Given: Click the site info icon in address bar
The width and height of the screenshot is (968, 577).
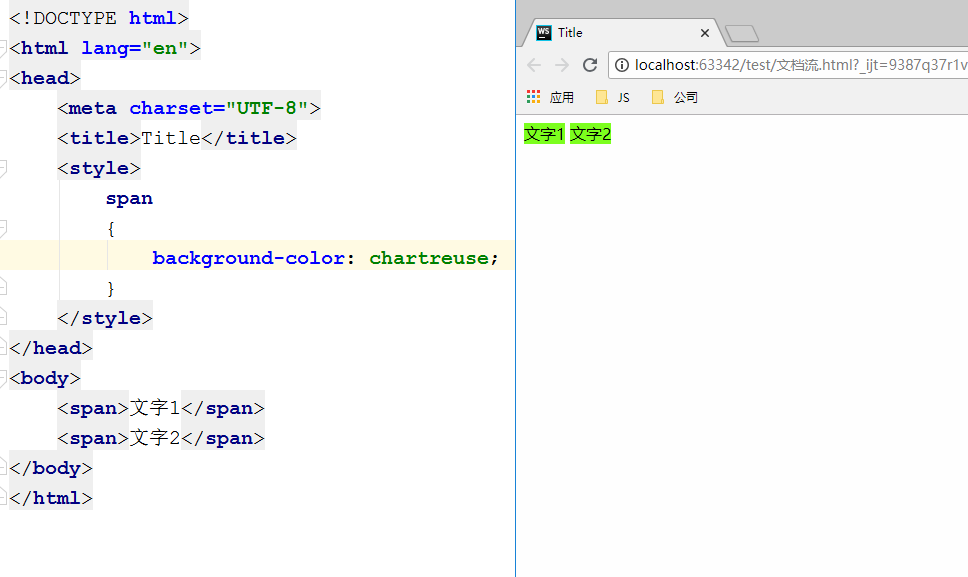Looking at the screenshot, I should (622, 65).
